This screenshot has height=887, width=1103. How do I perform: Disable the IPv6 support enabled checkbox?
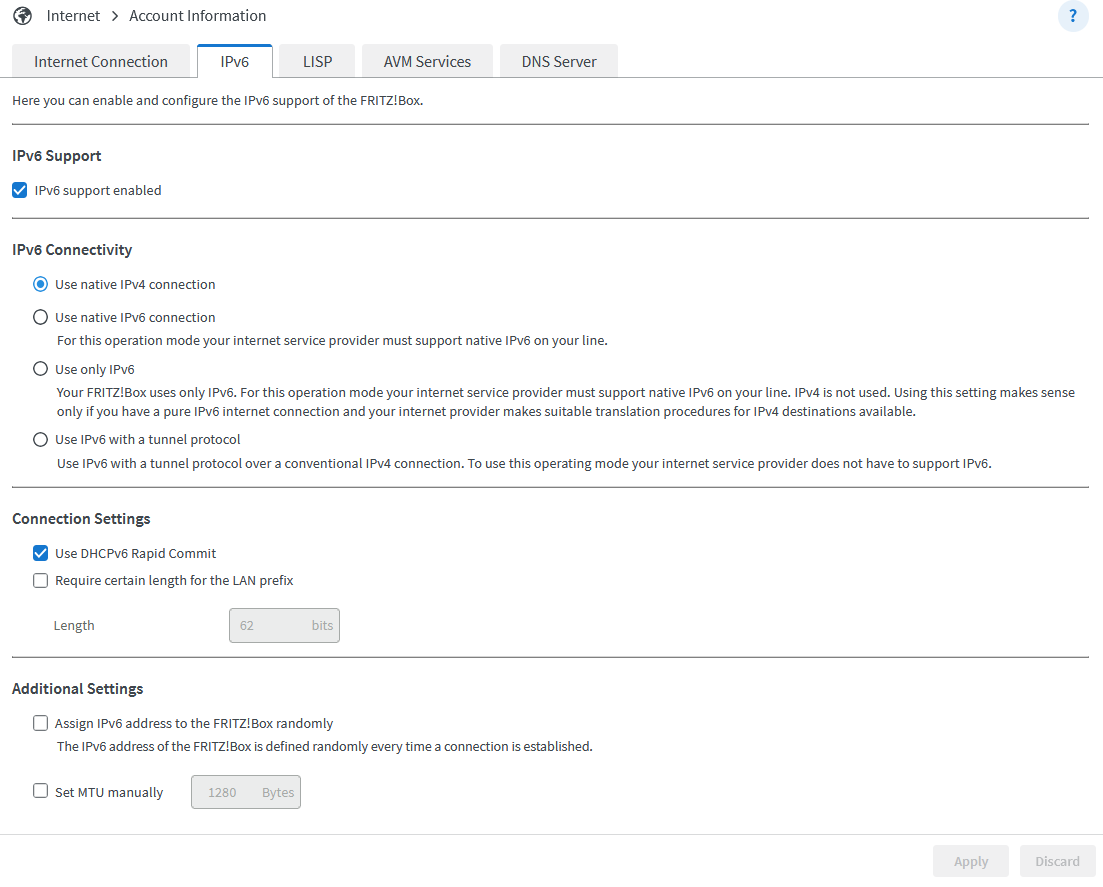click(x=20, y=190)
